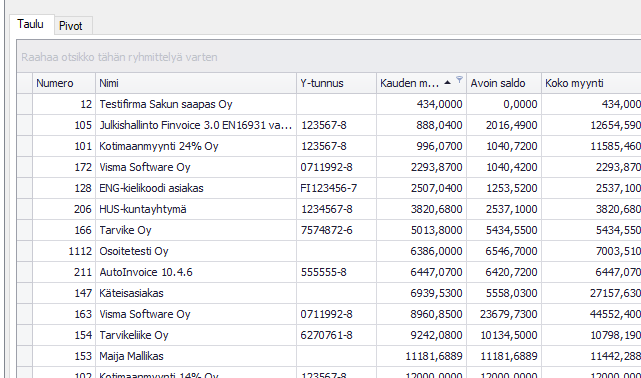
Task: Click customer number 153 cell
Action: click(x=64, y=356)
